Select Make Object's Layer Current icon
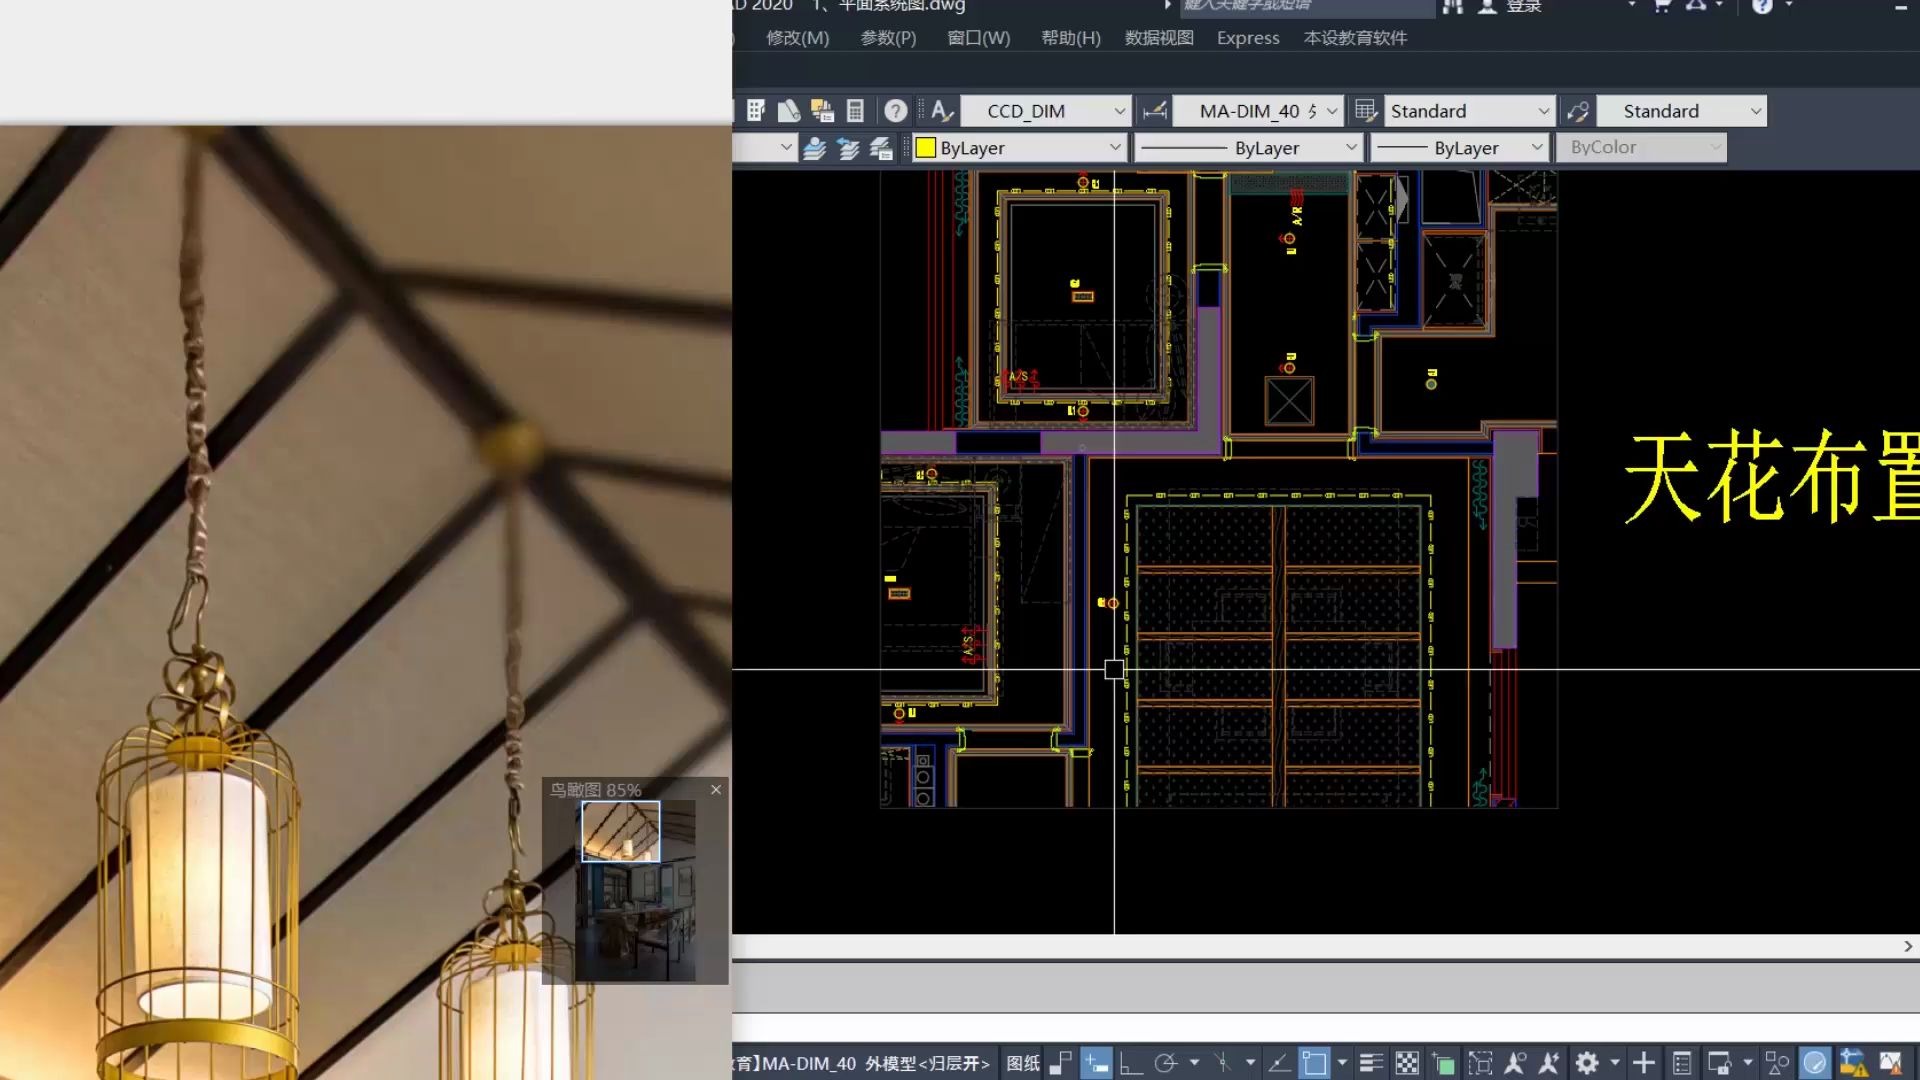This screenshot has height=1080, width=1920. click(x=814, y=147)
